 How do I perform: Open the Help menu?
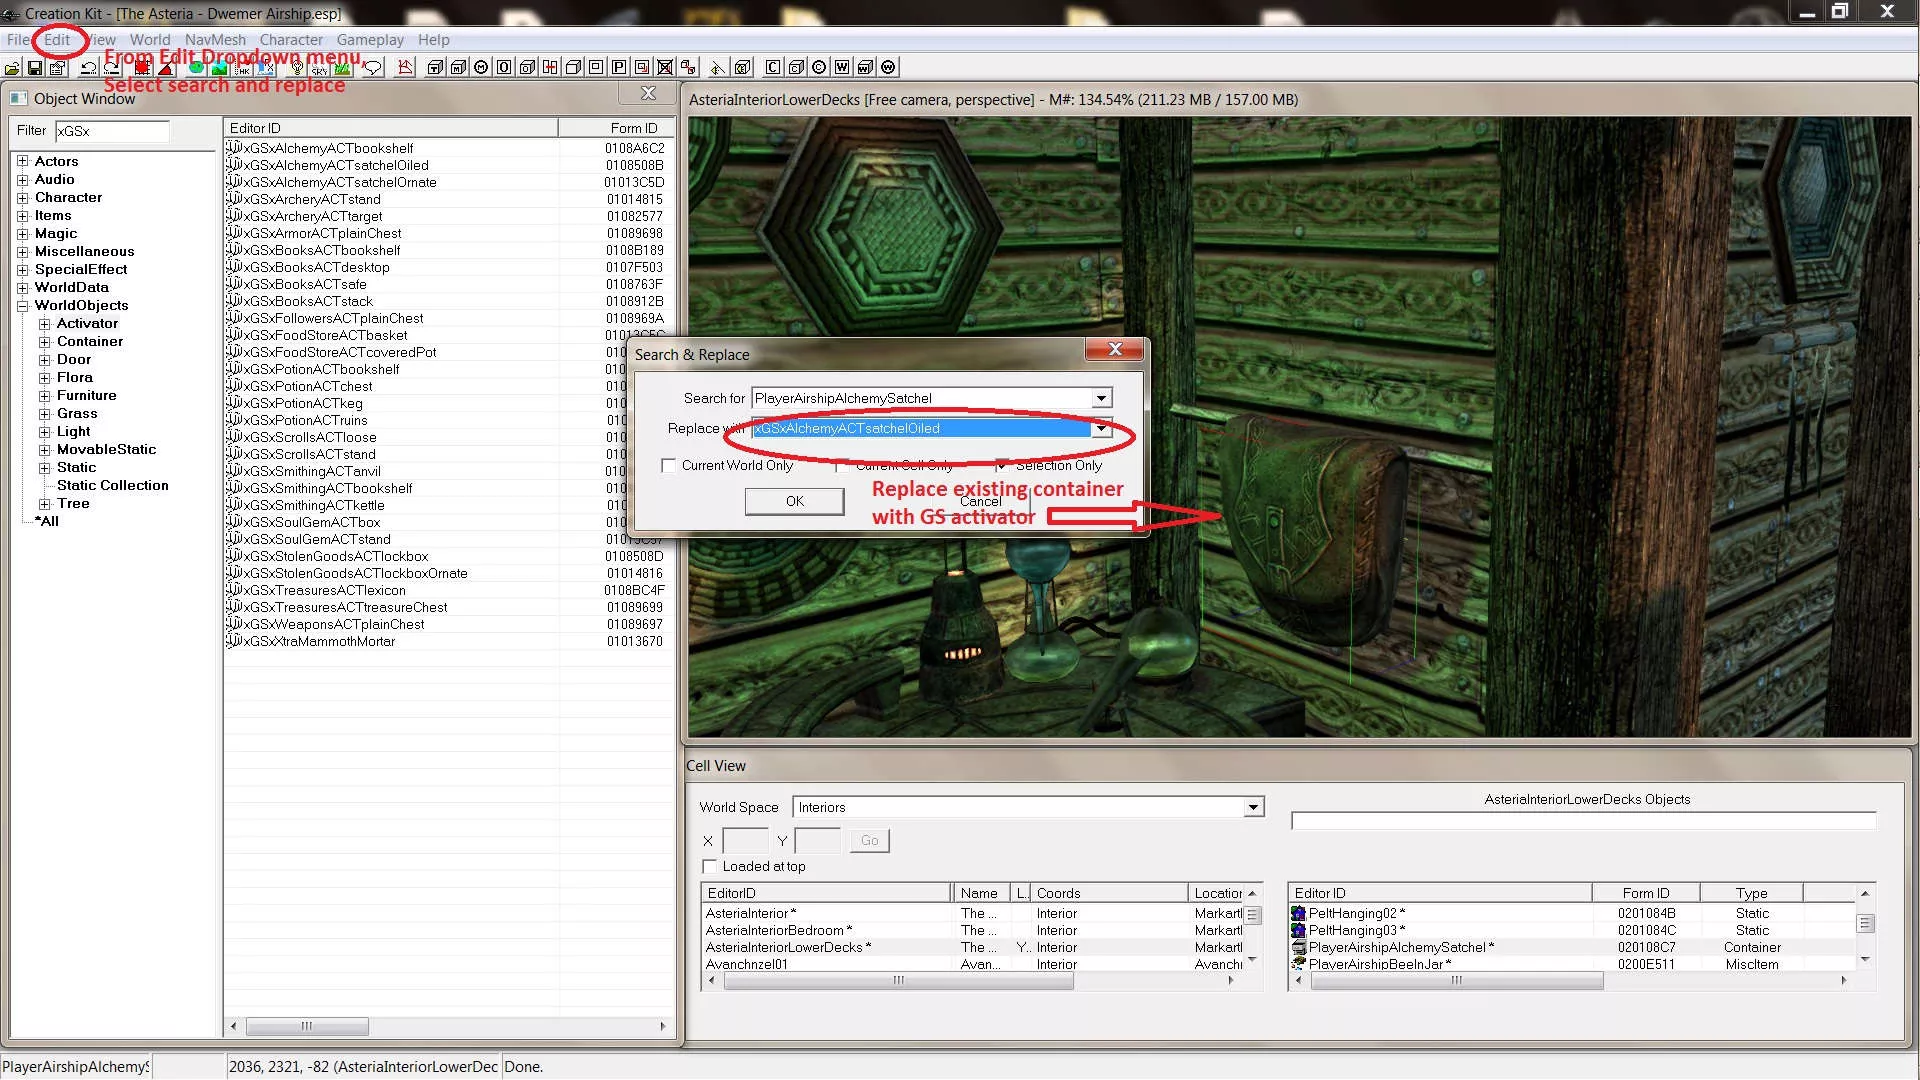coord(434,40)
